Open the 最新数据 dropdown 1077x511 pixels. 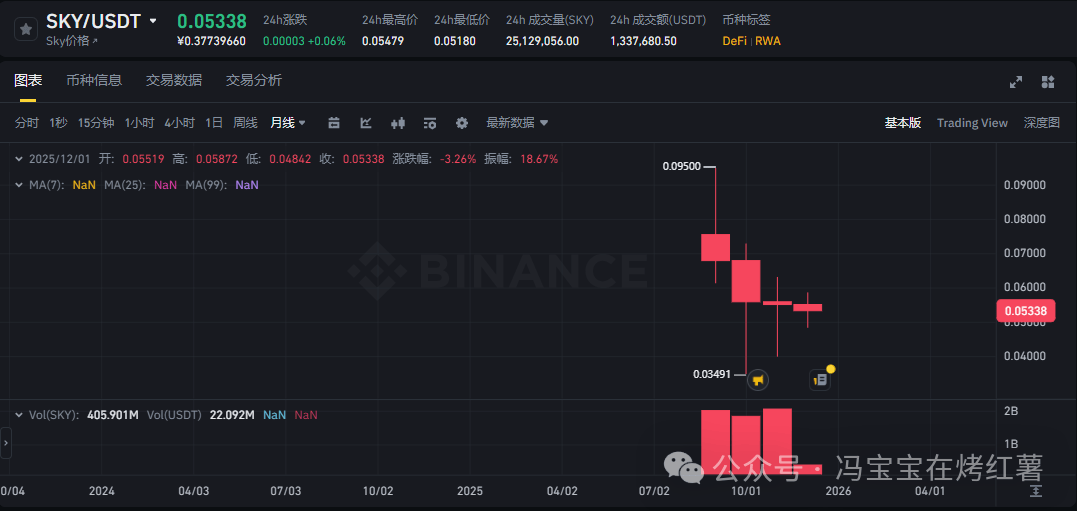coord(517,123)
